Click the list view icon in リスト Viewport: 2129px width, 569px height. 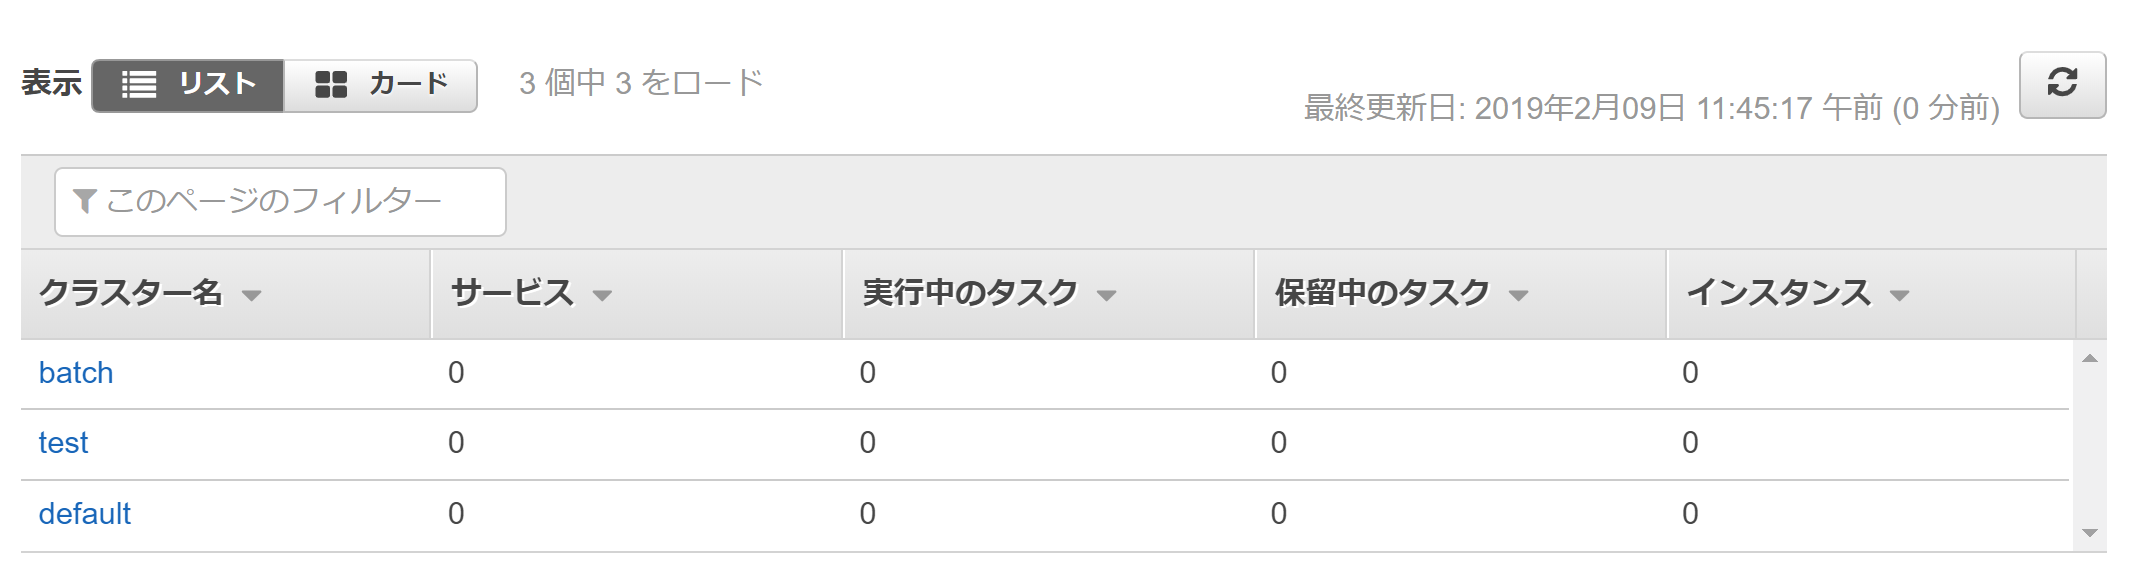(139, 85)
